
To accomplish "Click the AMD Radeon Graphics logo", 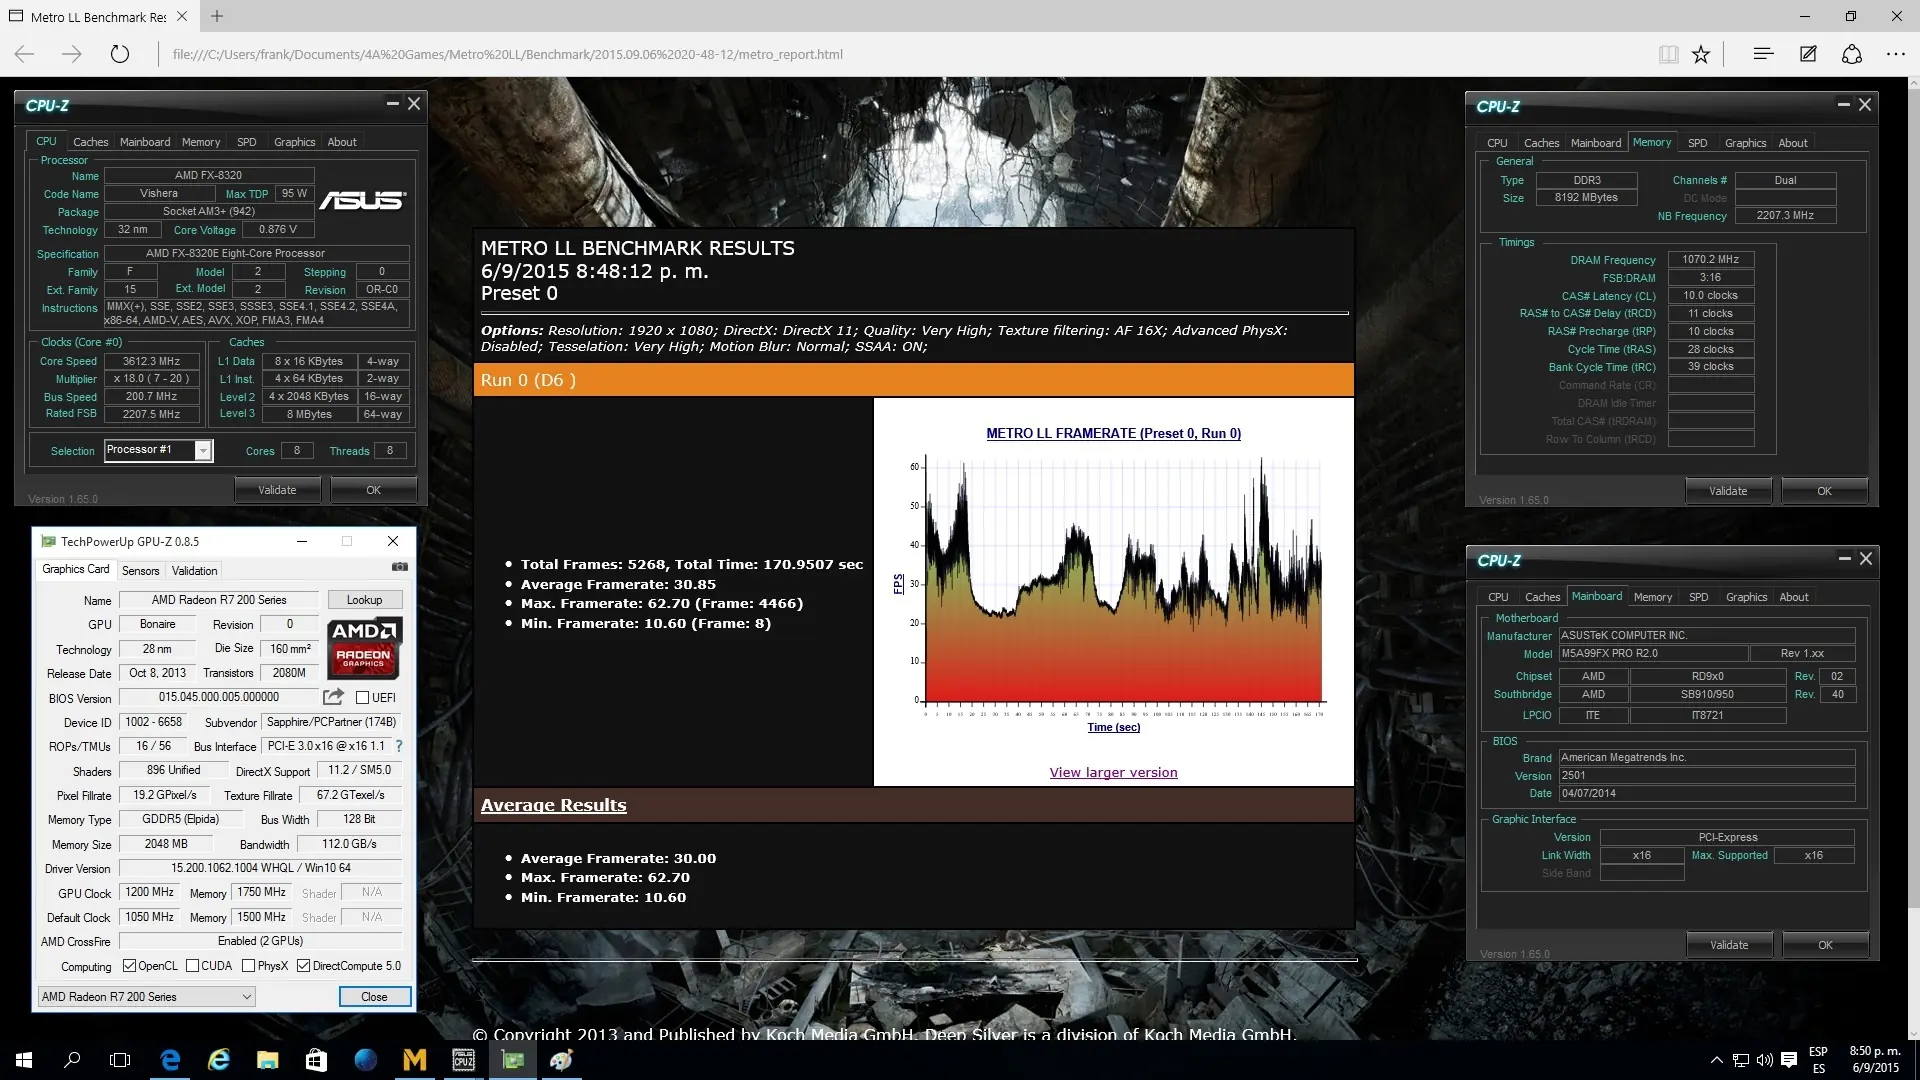I will [x=365, y=647].
